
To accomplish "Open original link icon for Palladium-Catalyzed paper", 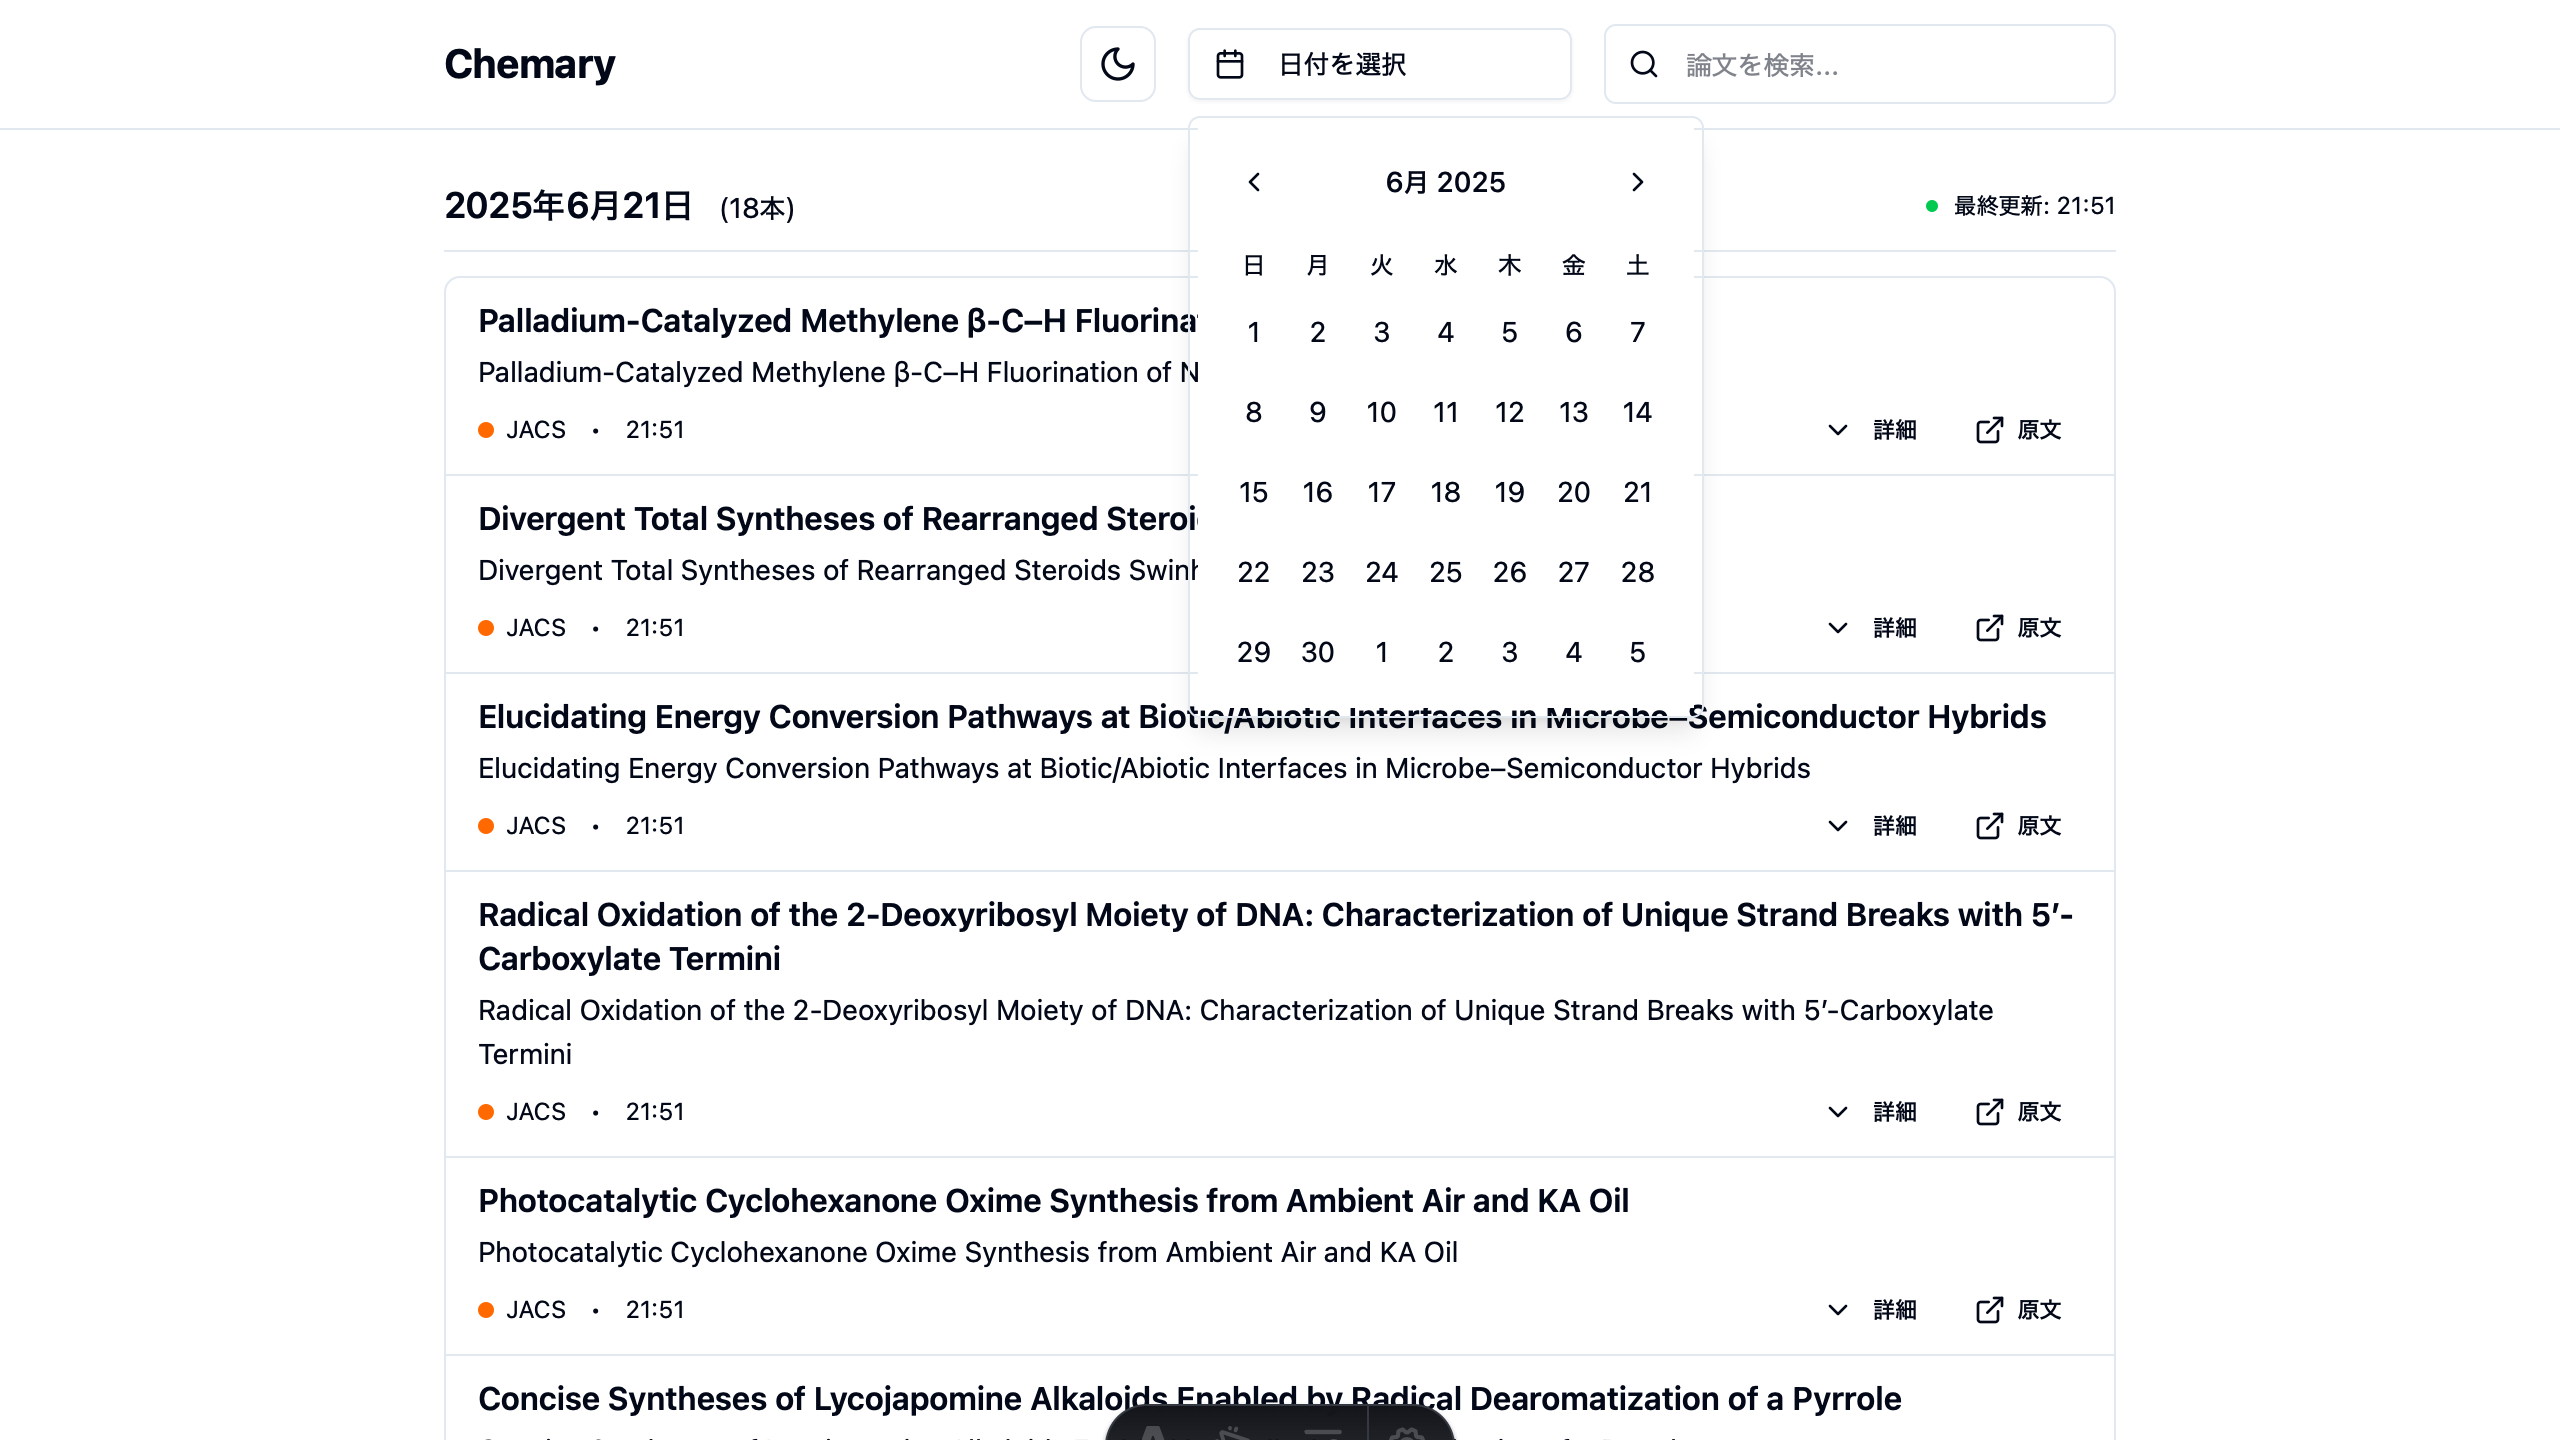I will click(x=1989, y=430).
